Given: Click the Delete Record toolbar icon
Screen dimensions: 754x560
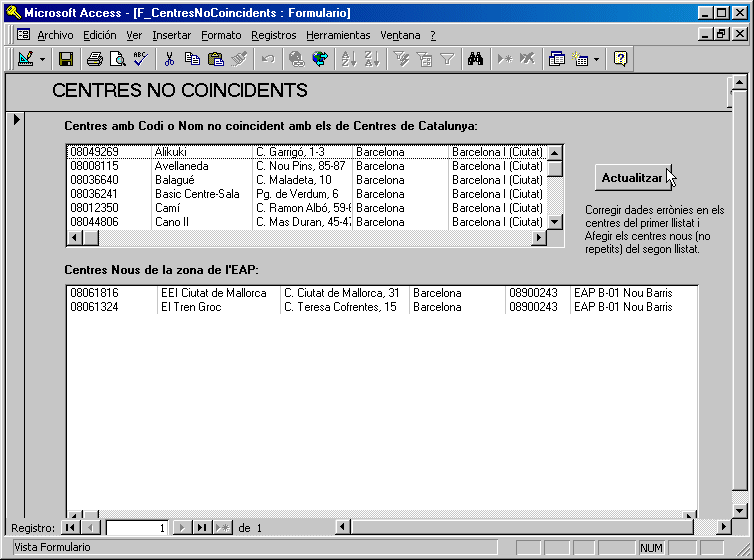Looking at the screenshot, I should [528, 59].
